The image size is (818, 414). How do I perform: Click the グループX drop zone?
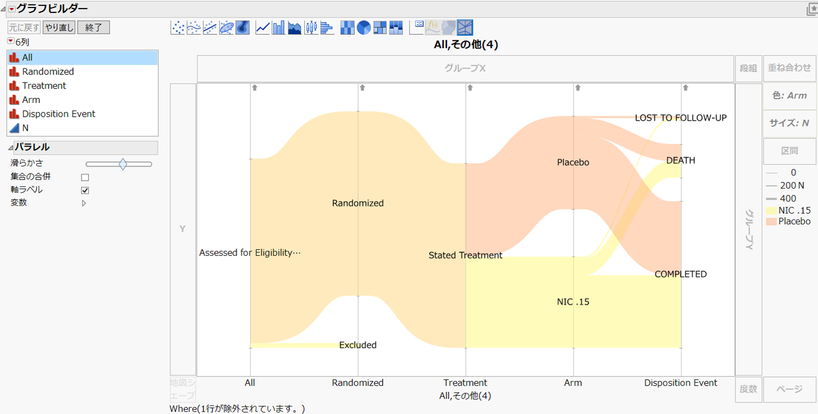[465, 68]
